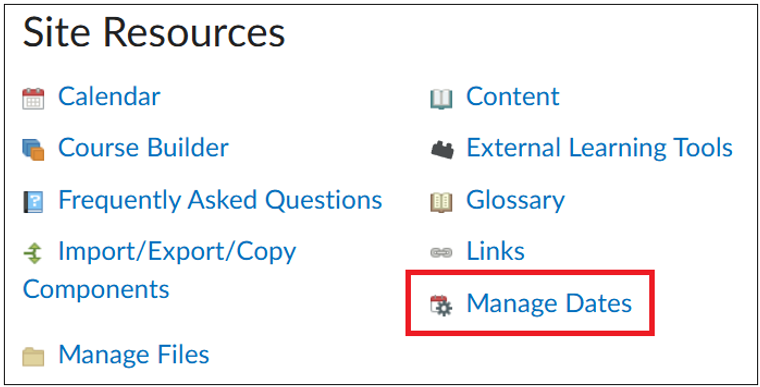Click the Content open-book icon
Image resolution: width=760 pixels, height=387 pixels.
coord(442,98)
